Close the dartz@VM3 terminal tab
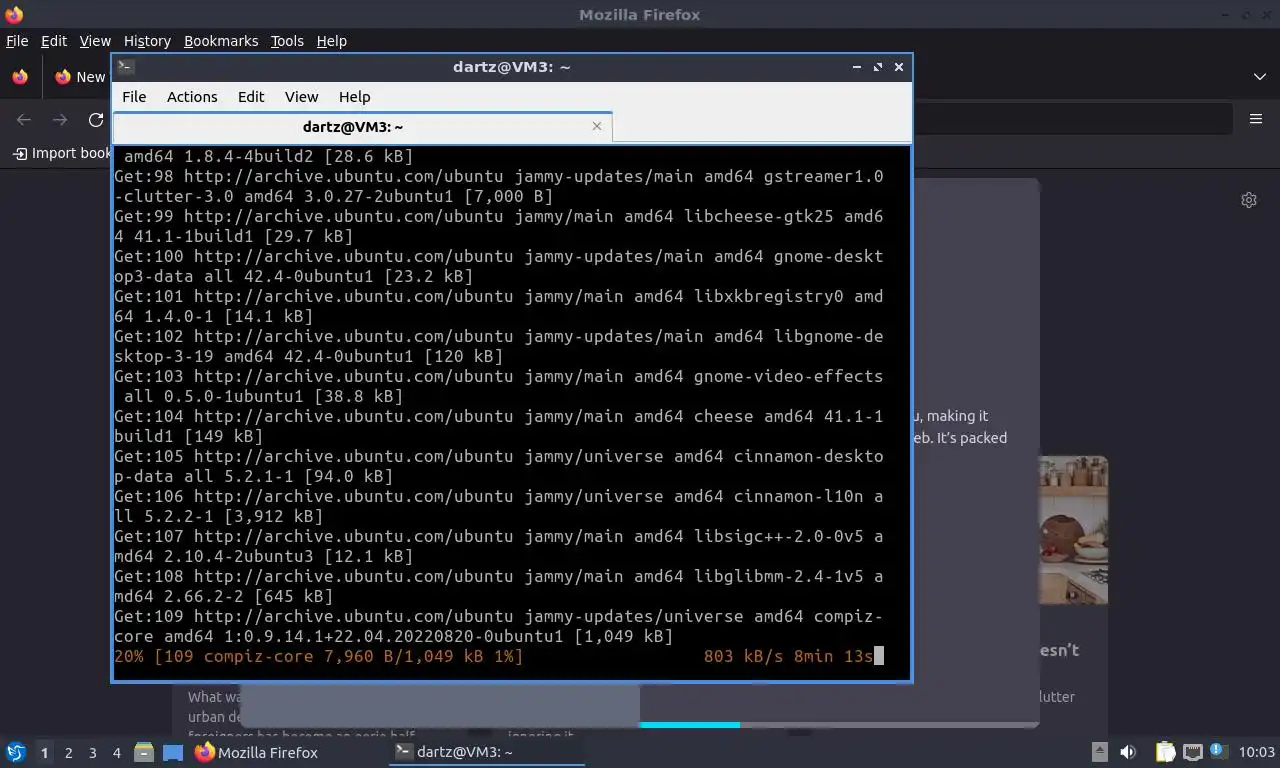The image size is (1280, 768). pyautogui.click(x=597, y=126)
